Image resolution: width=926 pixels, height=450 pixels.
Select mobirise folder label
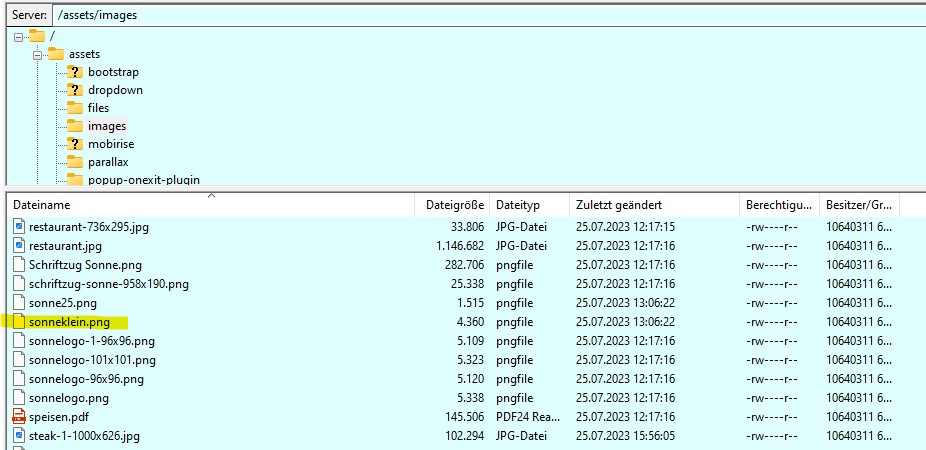[x=111, y=144]
